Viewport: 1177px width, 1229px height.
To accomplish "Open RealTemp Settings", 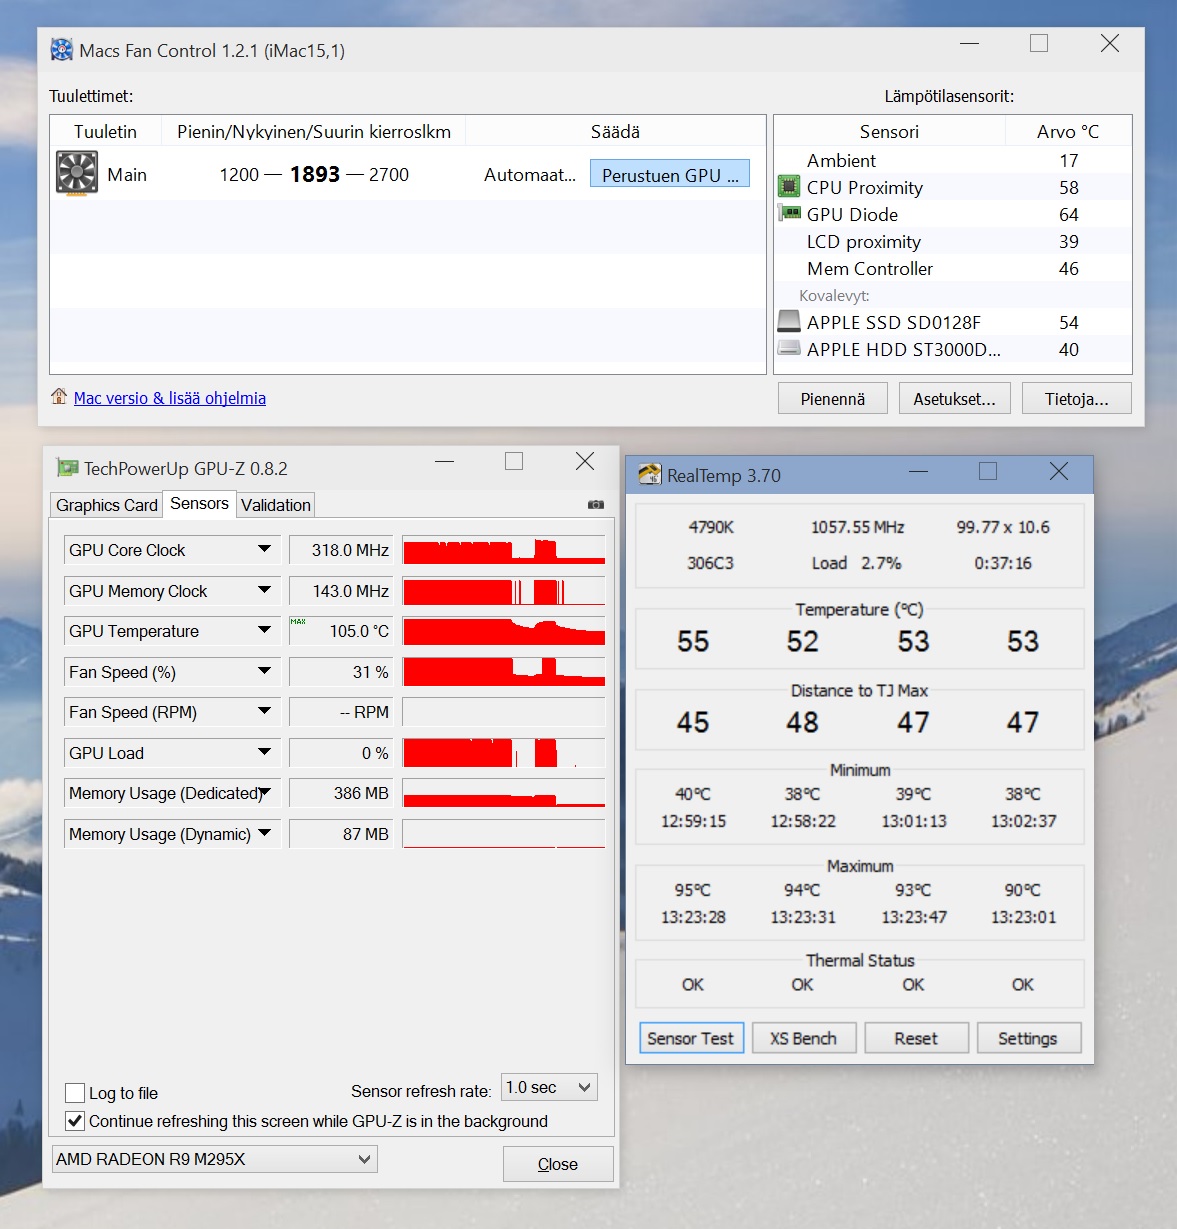I will pos(1027,1038).
